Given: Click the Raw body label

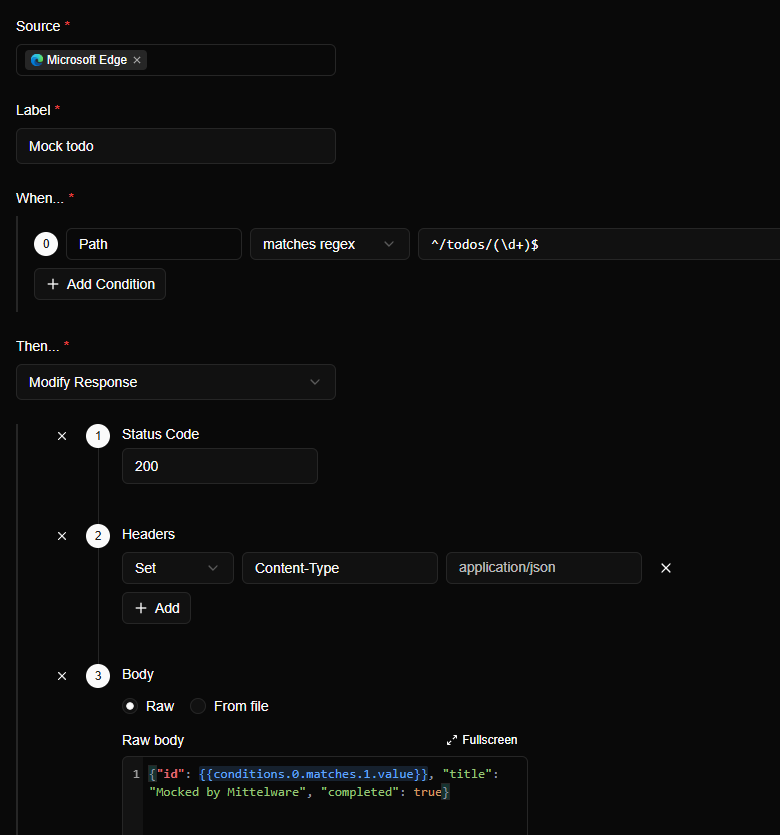Looking at the screenshot, I should 153,741.
